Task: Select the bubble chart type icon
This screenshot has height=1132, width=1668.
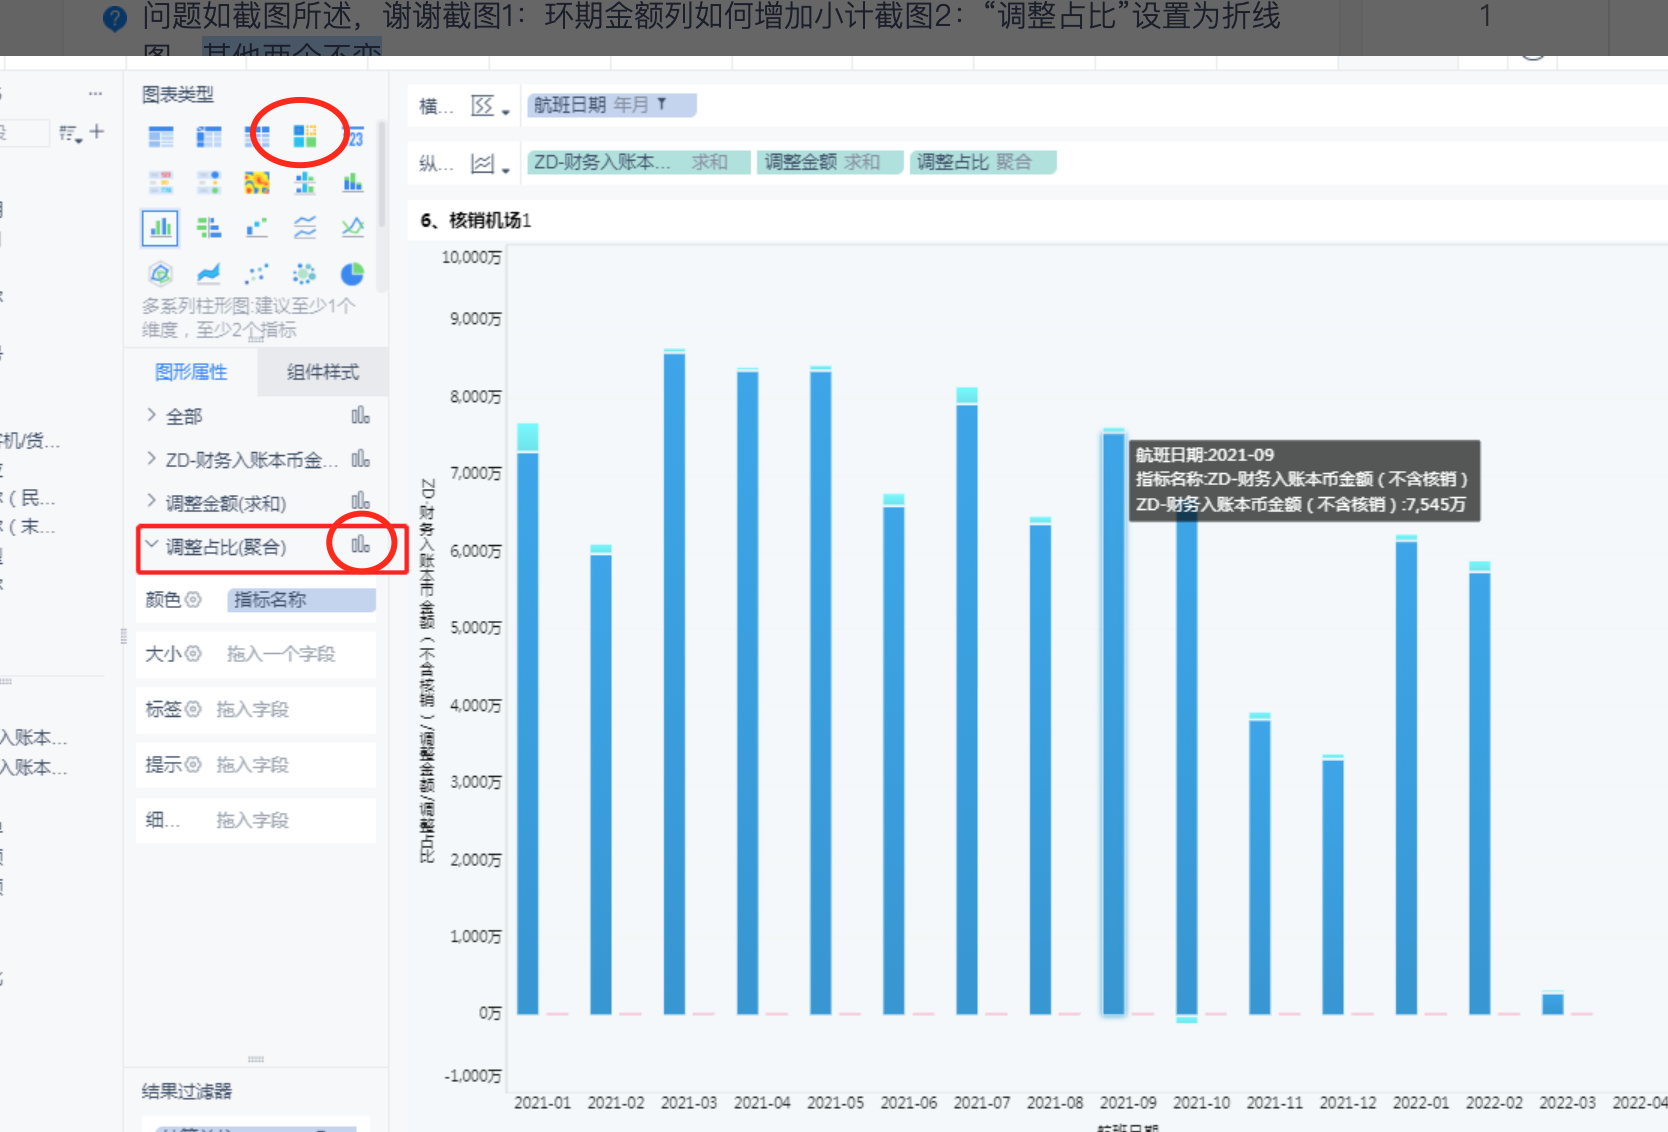Action: point(305,274)
